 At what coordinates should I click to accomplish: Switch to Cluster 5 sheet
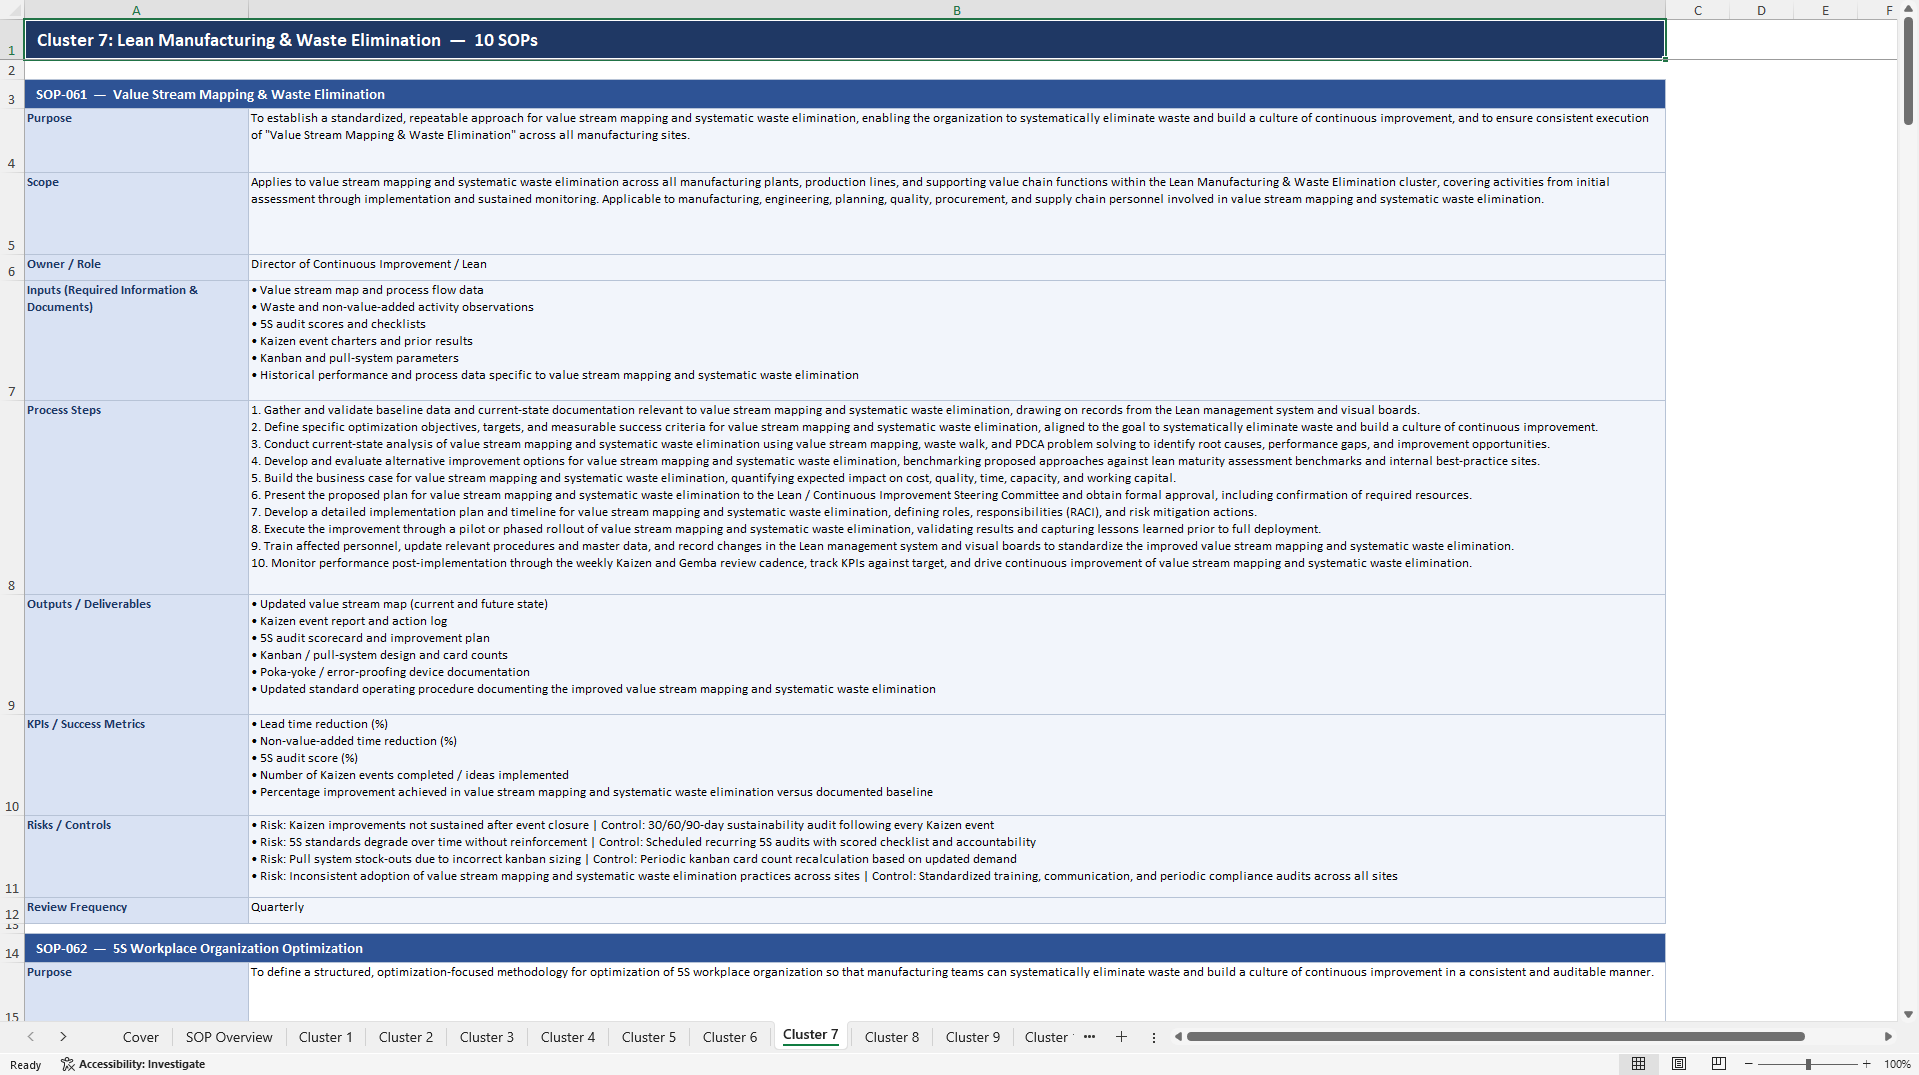pyautogui.click(x=649, y=1037)
